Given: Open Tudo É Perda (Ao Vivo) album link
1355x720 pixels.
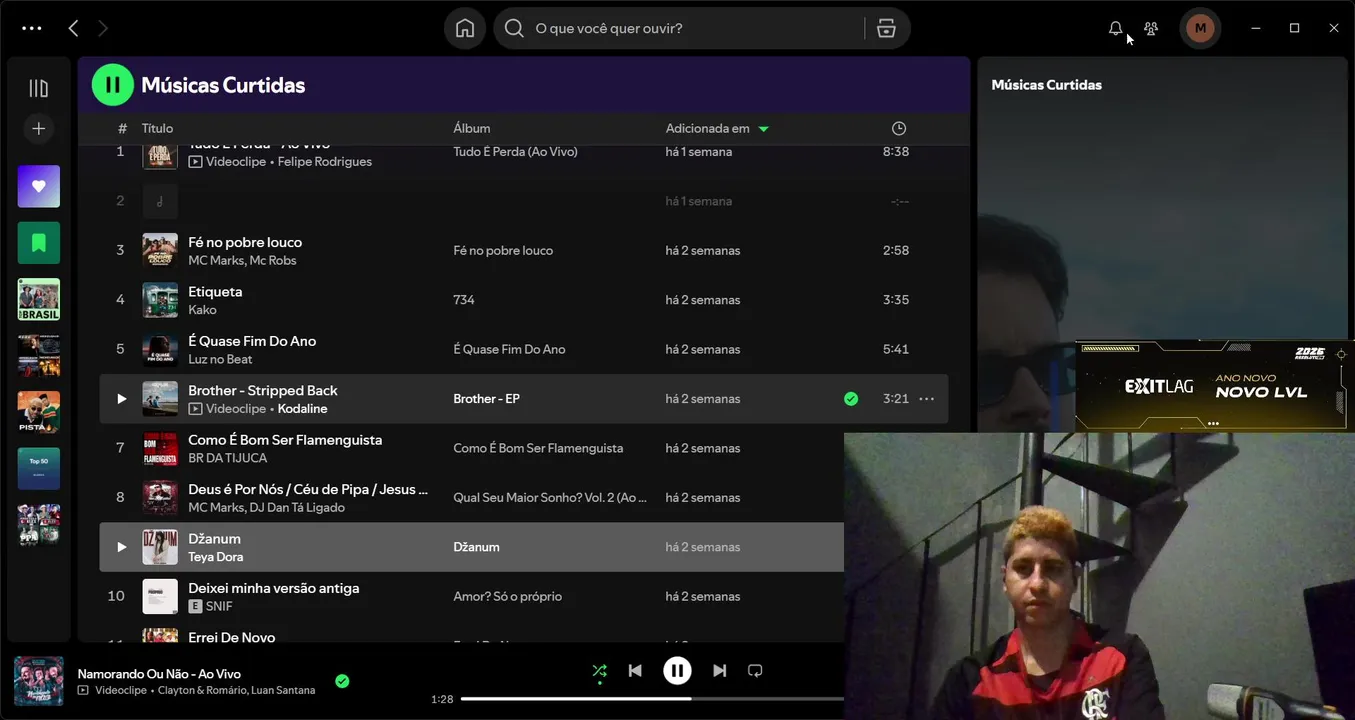Looking at the screenshot, I should (515, 151).
